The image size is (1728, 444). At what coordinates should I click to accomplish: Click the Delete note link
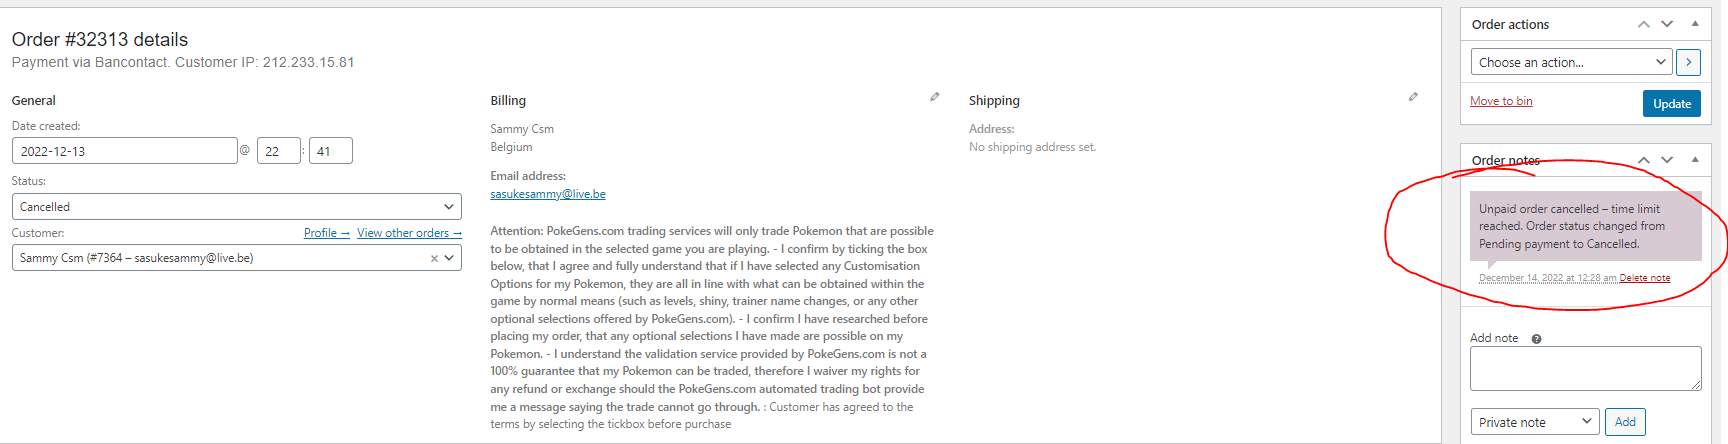pos(1645,278)
